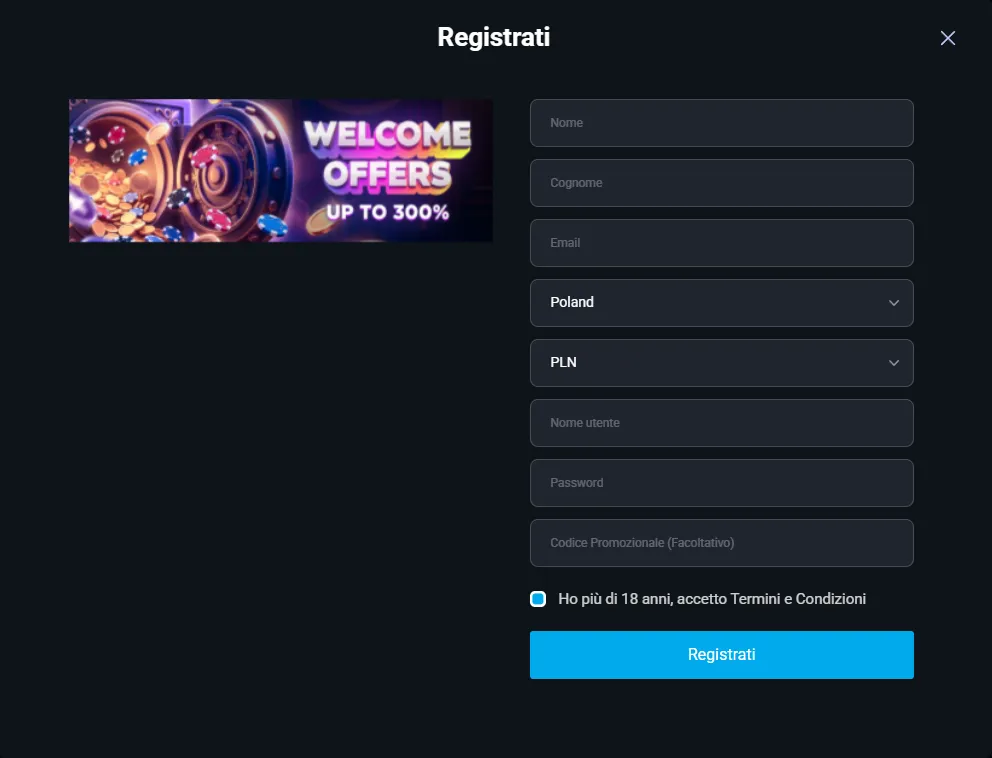
Task: Close the Registrati dialog with the X icon
Action: tap(947, 38)
